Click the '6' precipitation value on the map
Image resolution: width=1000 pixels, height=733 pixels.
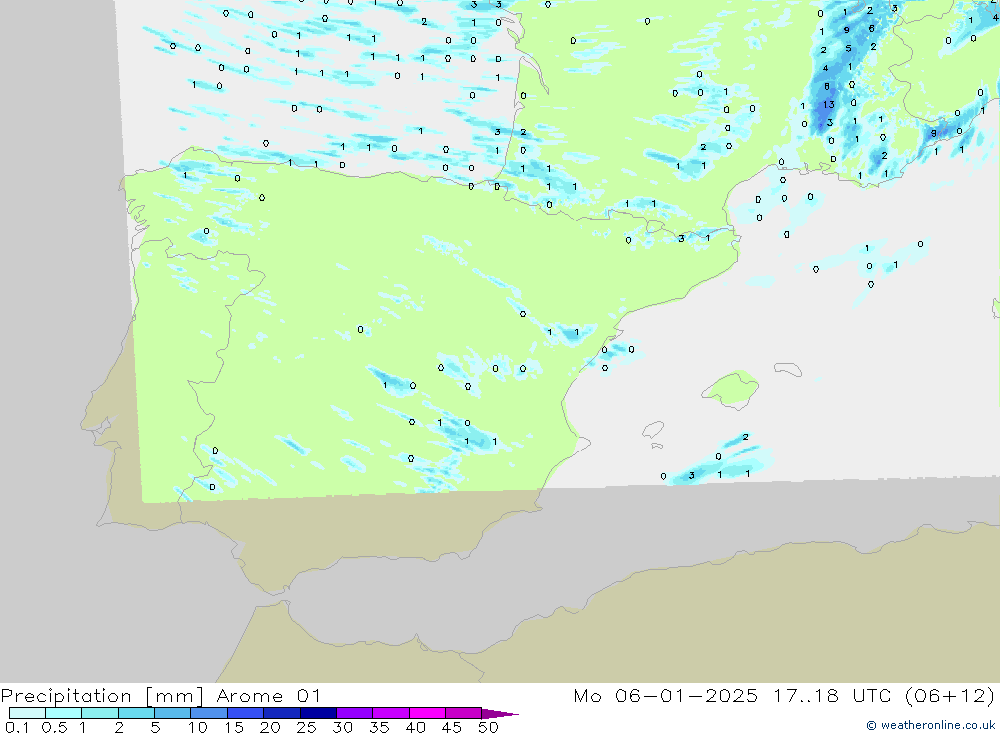[x=872, y=29]
